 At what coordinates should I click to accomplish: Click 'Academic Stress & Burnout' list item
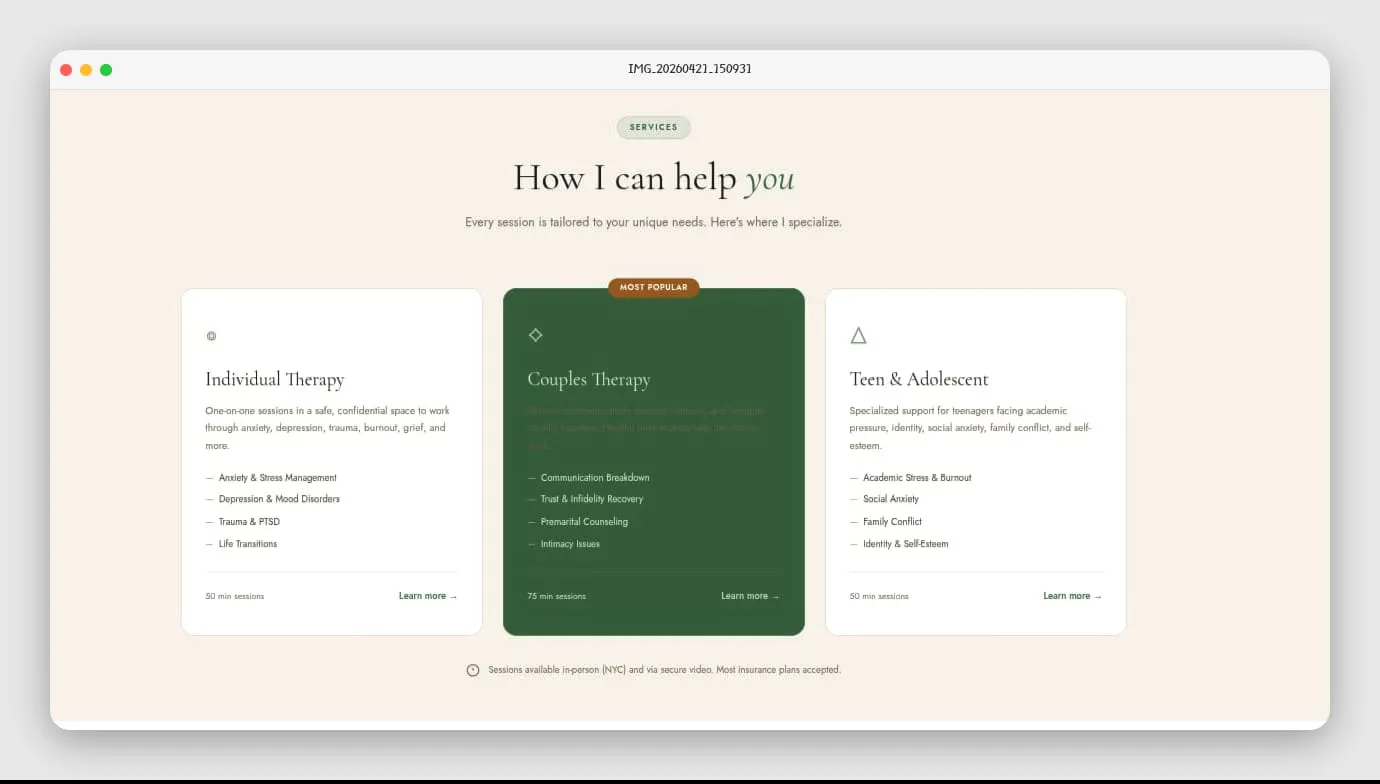pyautogui.click(x=917, y=478)
